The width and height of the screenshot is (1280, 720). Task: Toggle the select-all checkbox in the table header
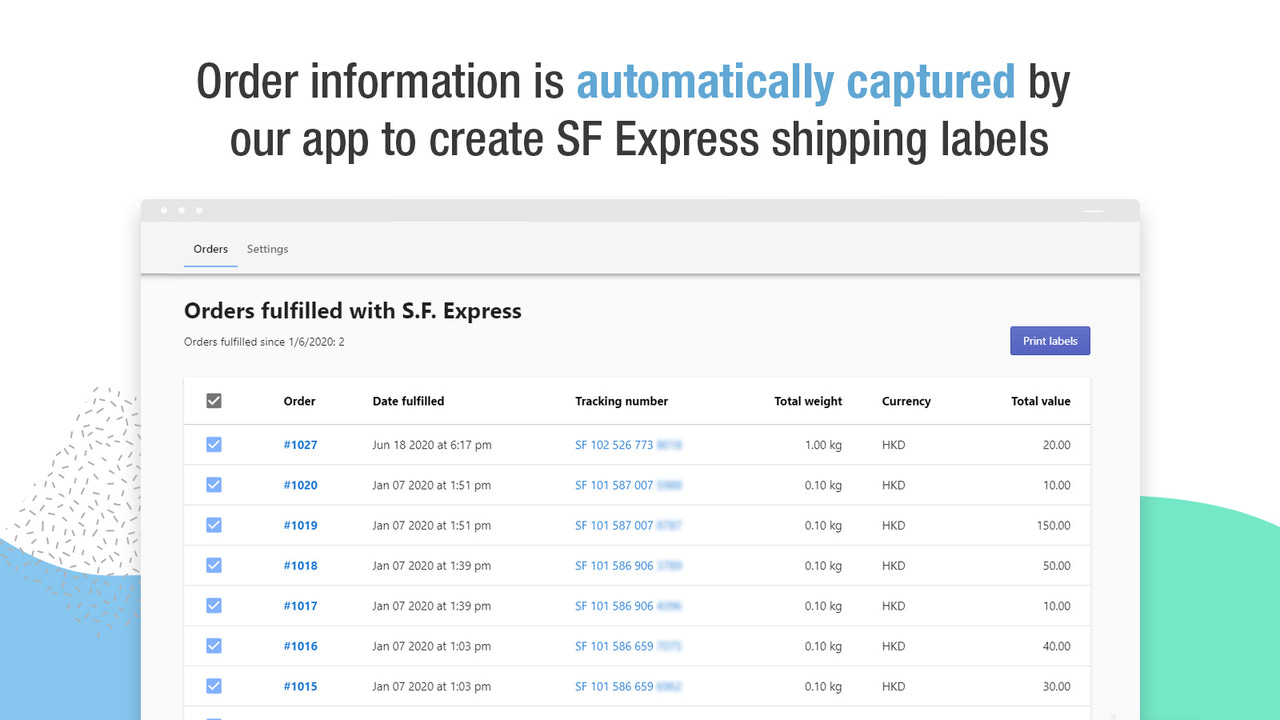click(x=214, y=400)
